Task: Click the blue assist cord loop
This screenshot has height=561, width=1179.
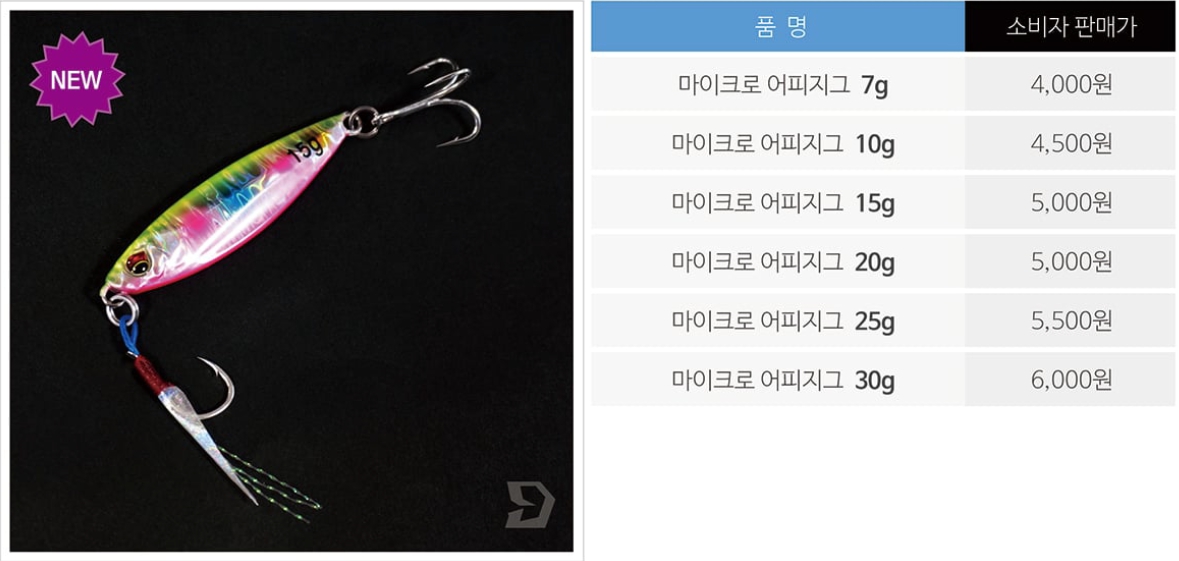Action: (129, 335)
